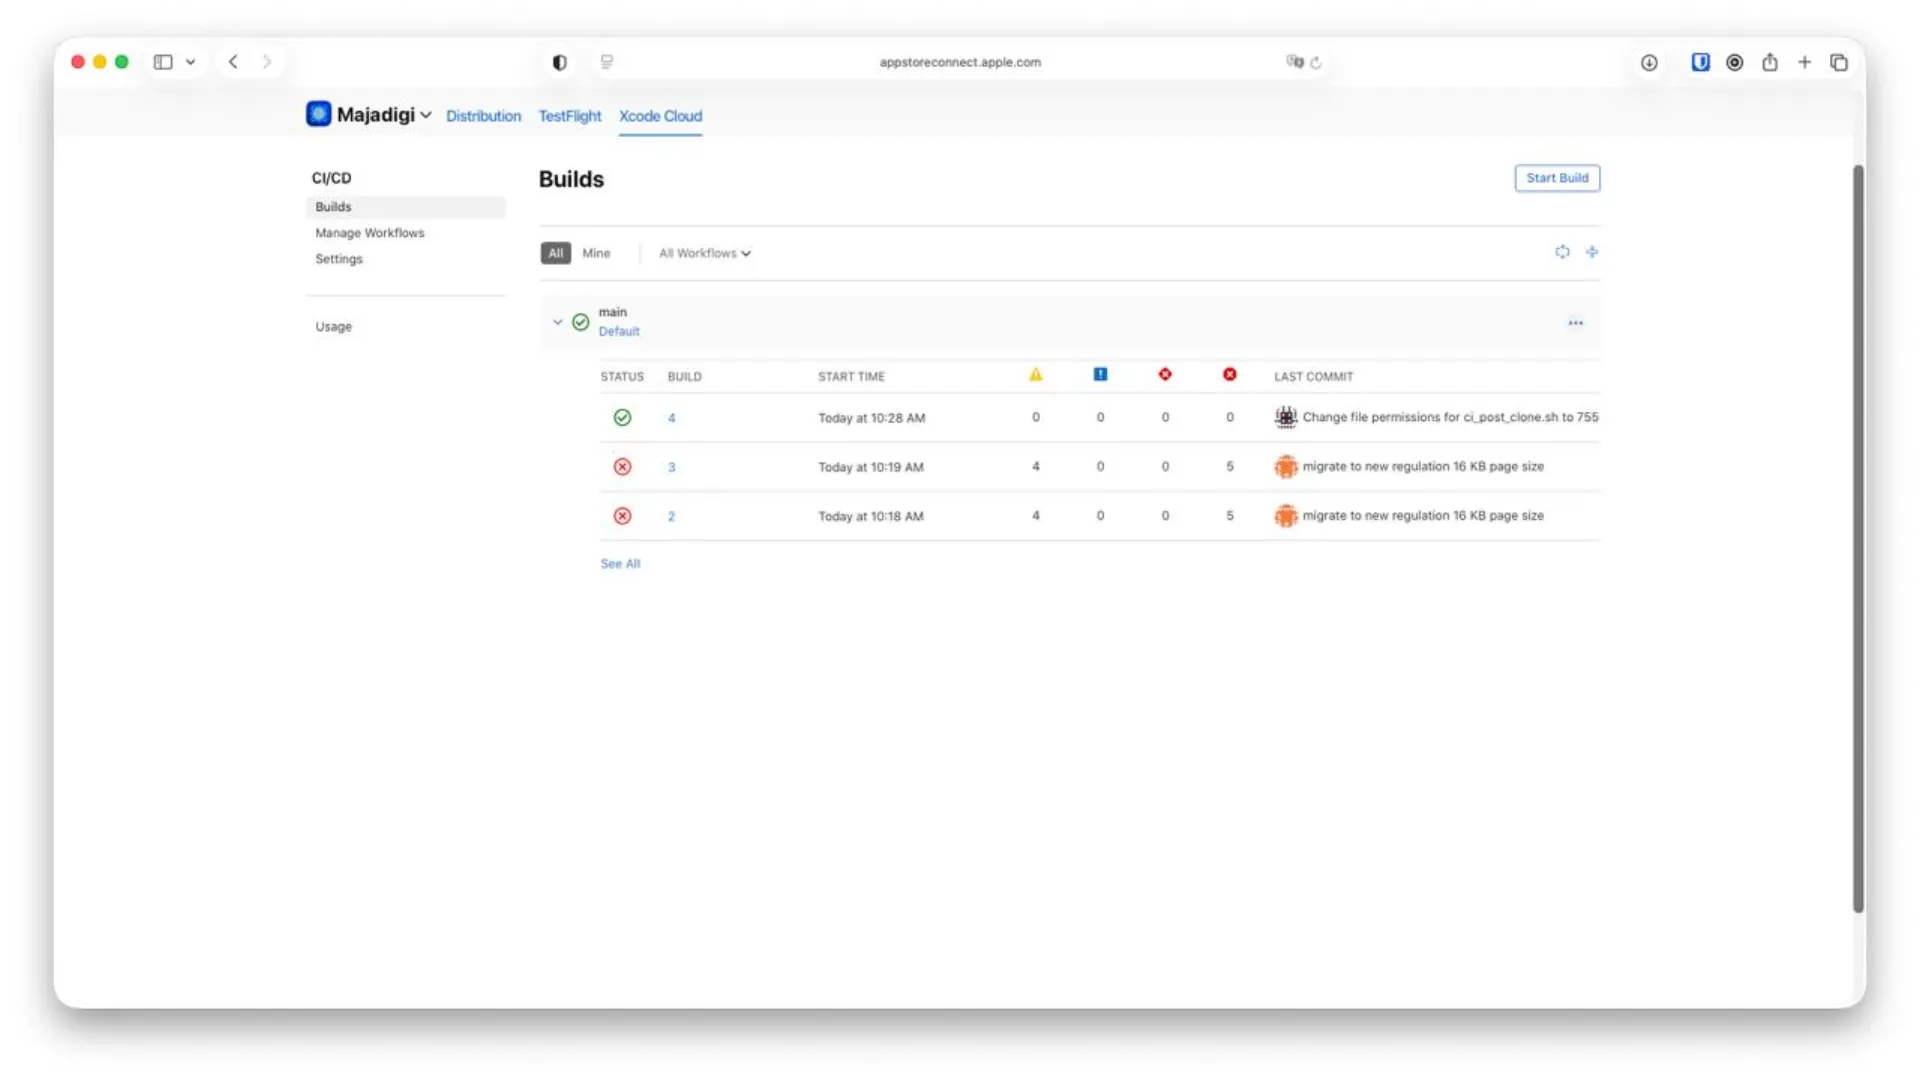Click the page vertical scrollbar
Screen dimensions: 1920x1080
1858,540
